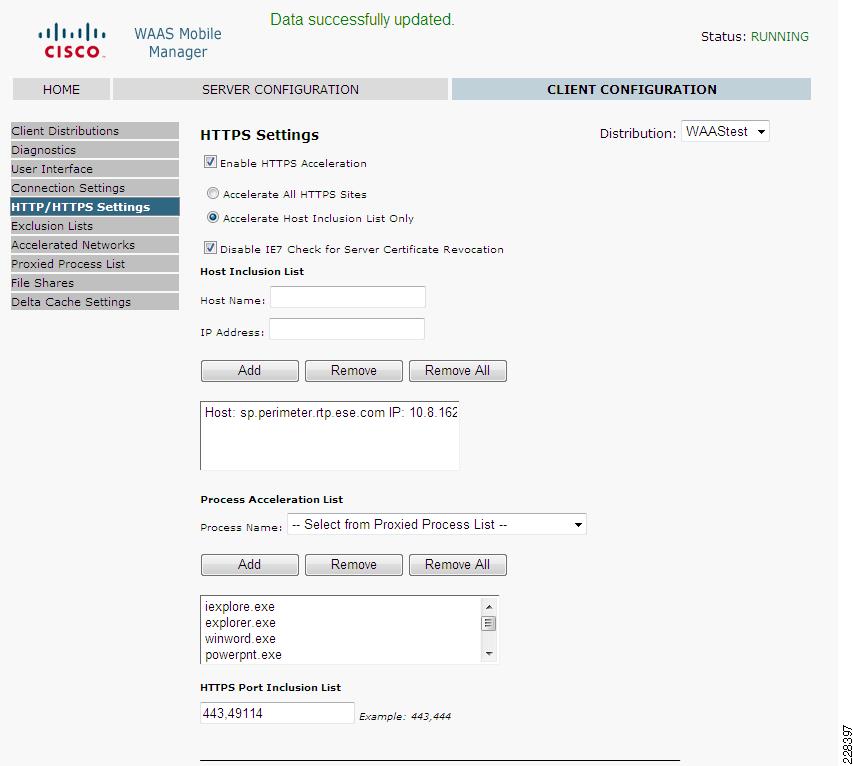
Task: Select winword.exe in process list
Action: (240, 639)
